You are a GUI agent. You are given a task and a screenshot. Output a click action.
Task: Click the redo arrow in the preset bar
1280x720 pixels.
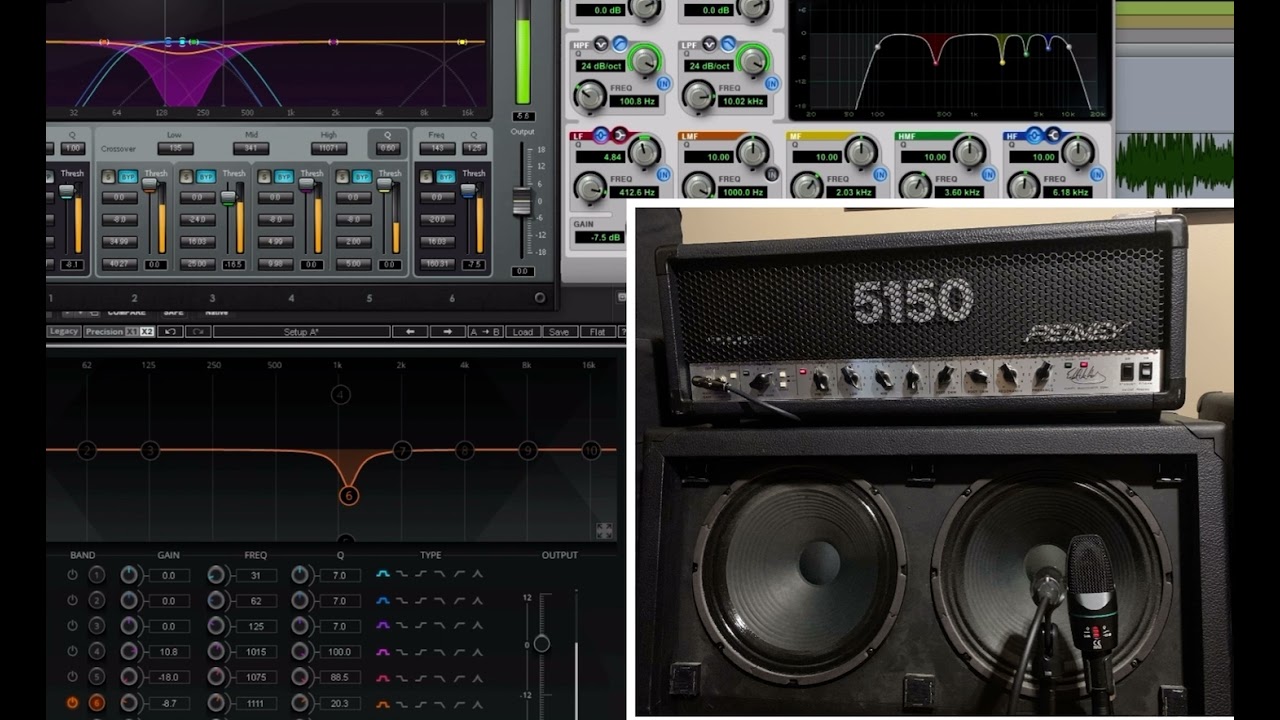pyautogui.click(x=197, y=332)
